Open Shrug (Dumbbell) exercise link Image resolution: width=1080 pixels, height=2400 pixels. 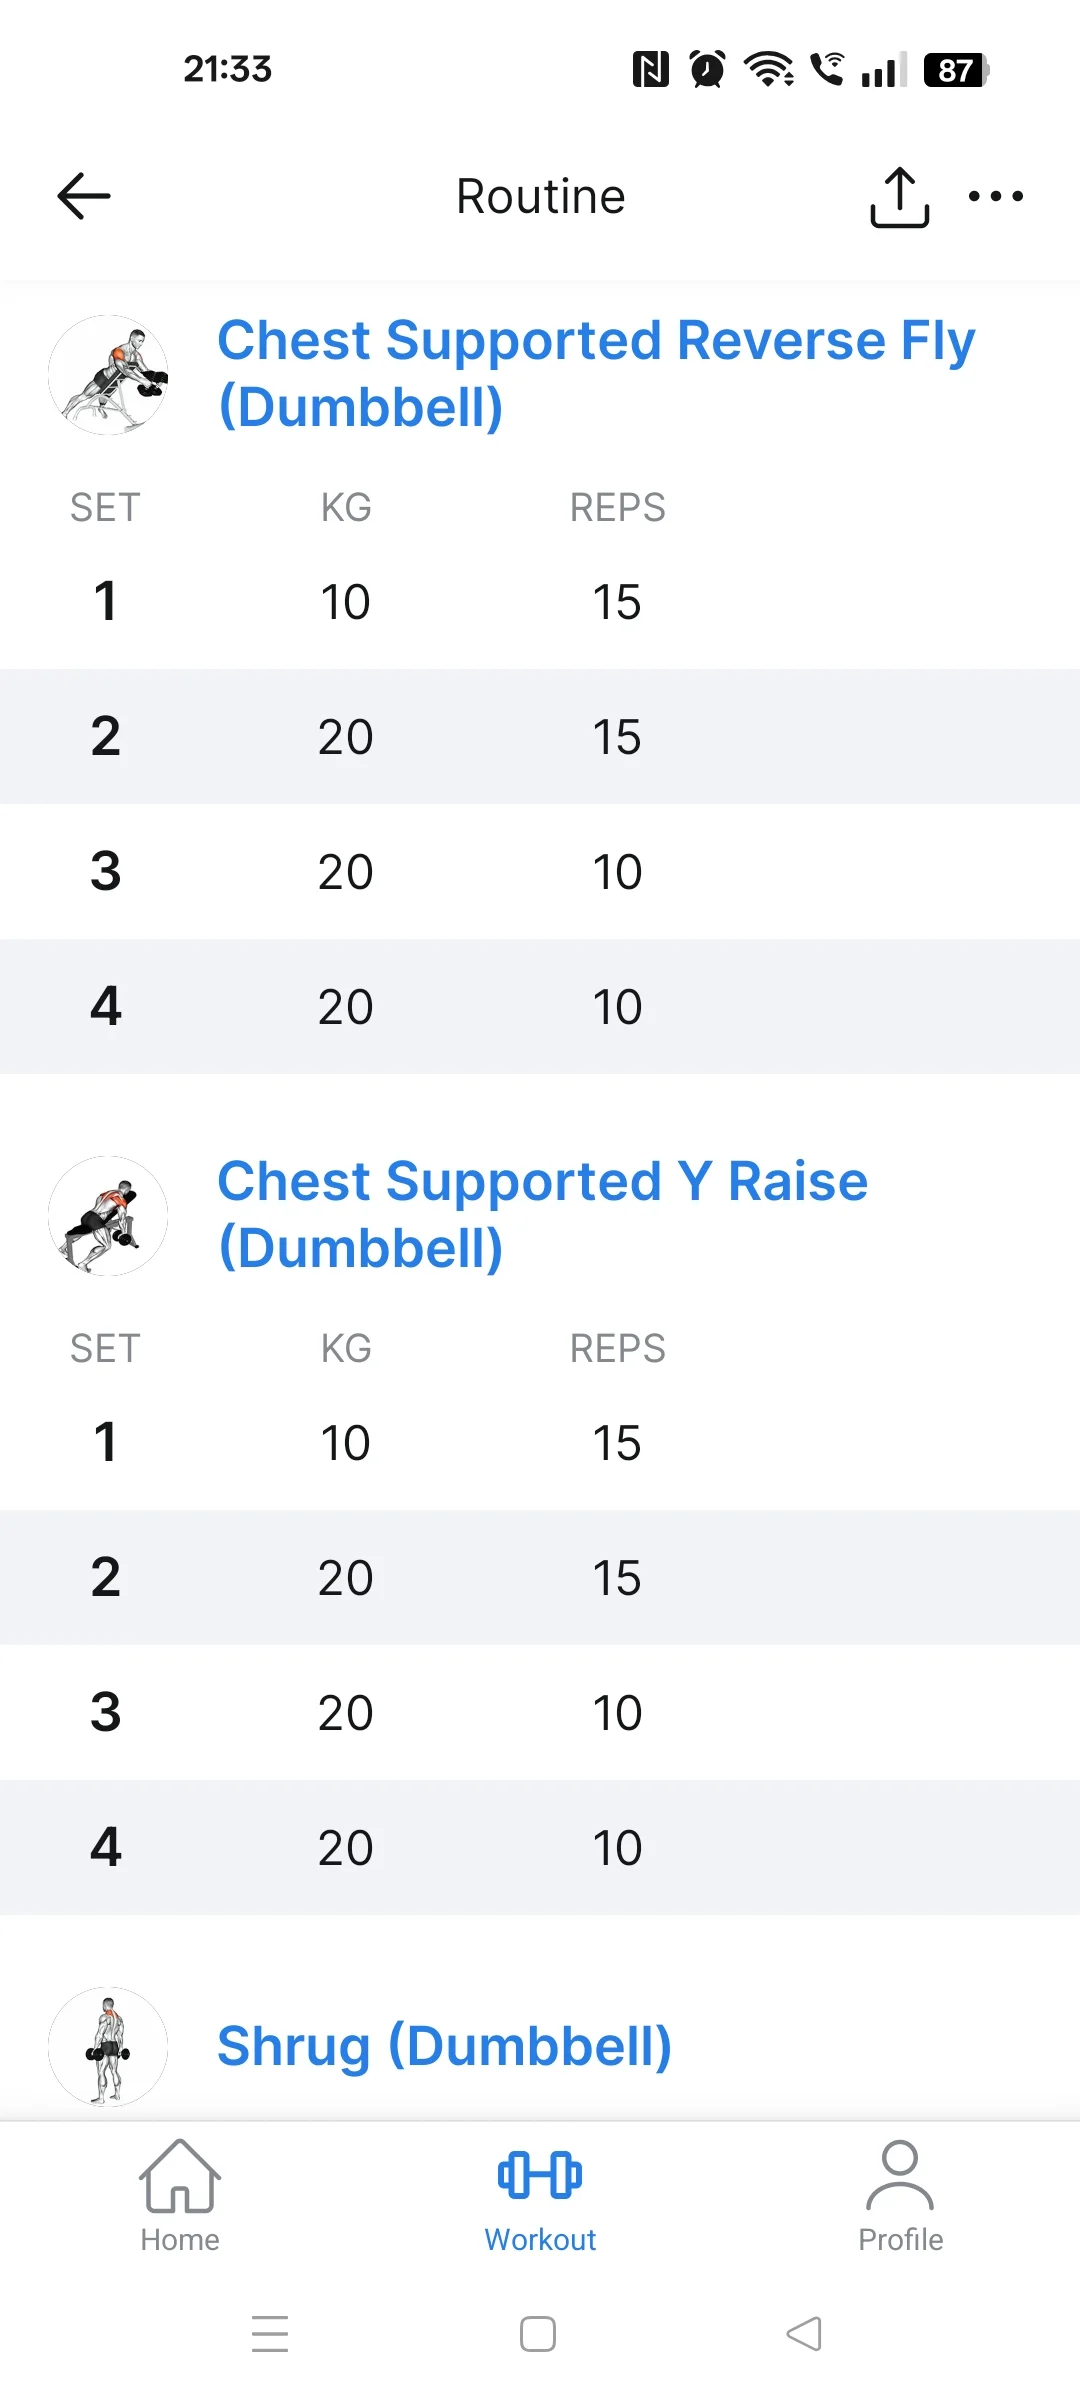point(444,2046)
